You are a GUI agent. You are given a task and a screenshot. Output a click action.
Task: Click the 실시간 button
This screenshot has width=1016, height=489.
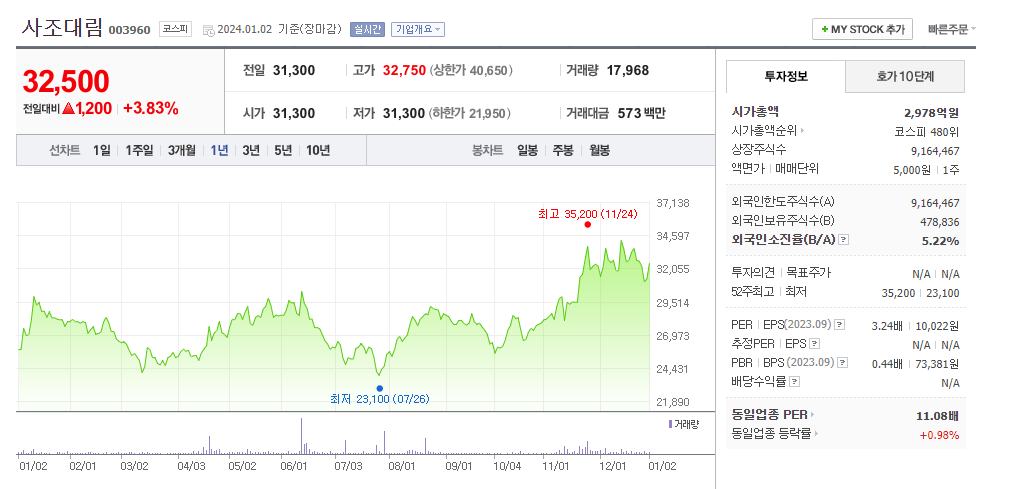pos(367,29)
